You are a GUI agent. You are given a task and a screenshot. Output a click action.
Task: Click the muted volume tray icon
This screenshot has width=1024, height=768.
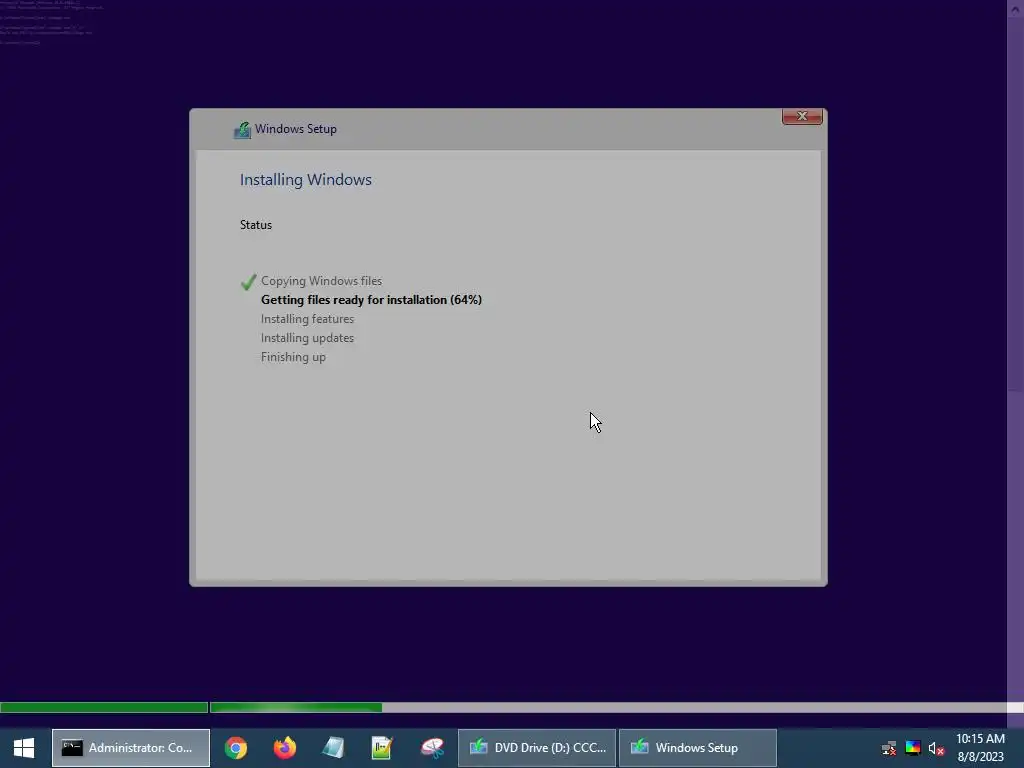coord(936,748)
